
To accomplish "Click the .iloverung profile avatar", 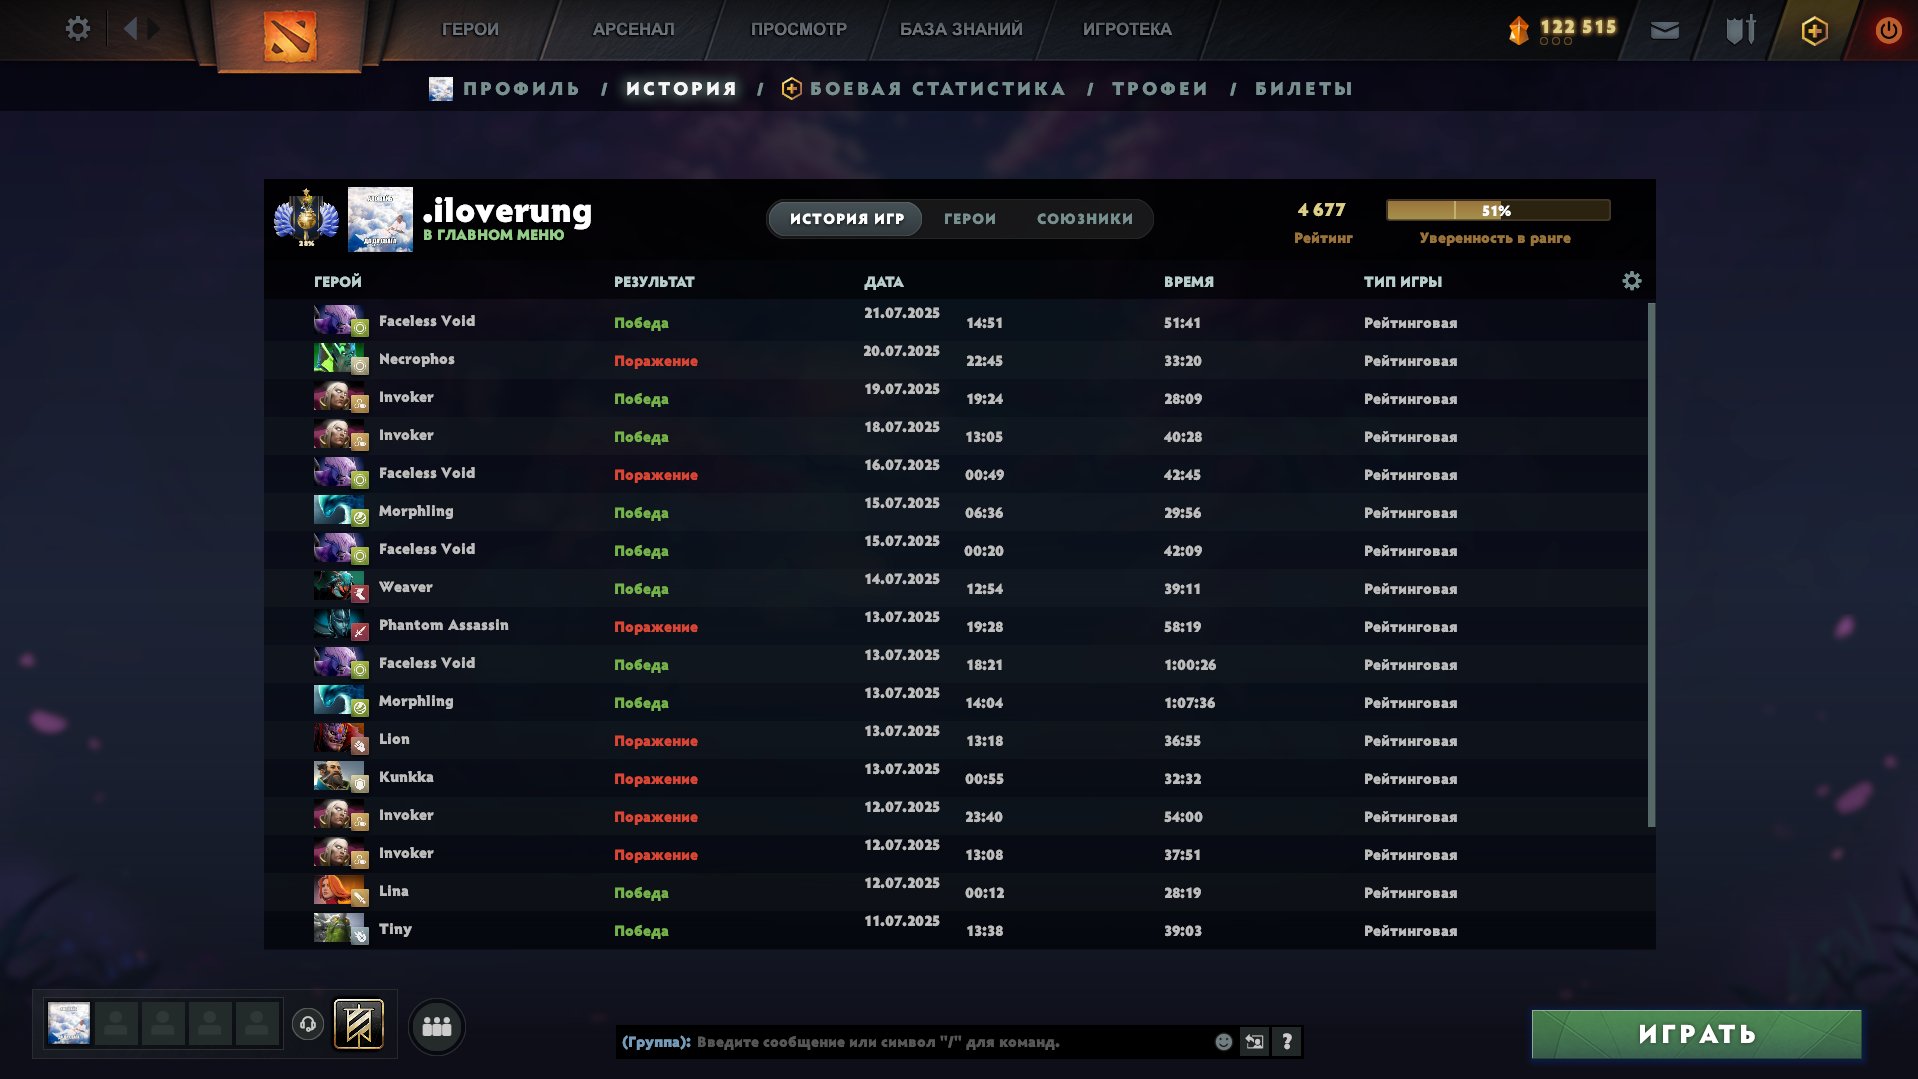I will [380, 219].
